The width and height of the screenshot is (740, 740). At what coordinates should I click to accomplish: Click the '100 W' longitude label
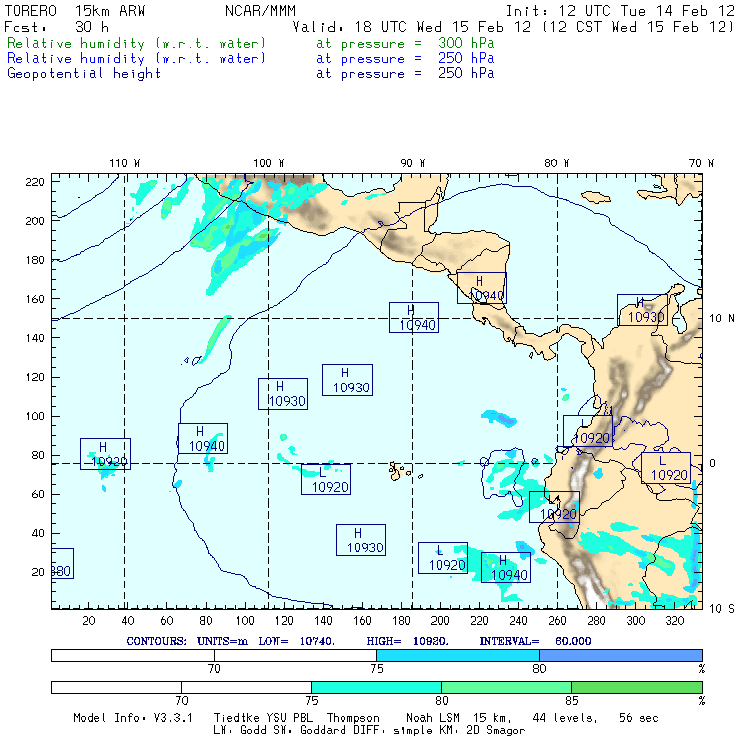pos(269,163)
